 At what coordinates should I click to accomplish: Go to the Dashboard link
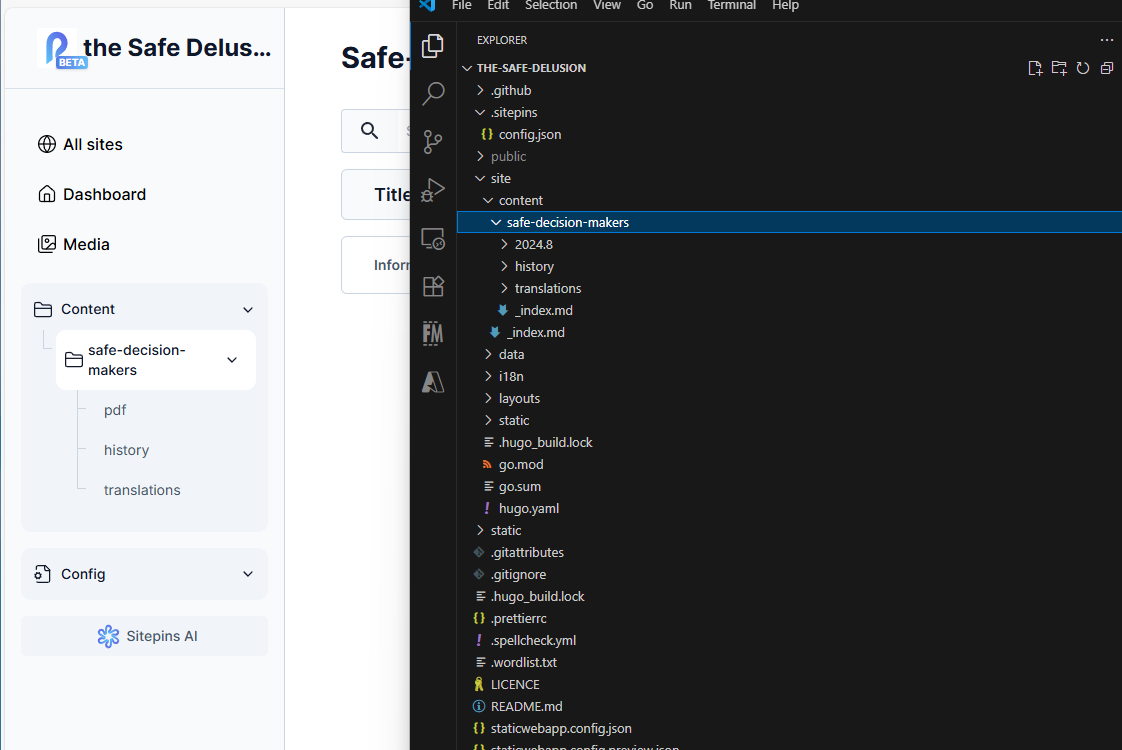click(104, 194)
